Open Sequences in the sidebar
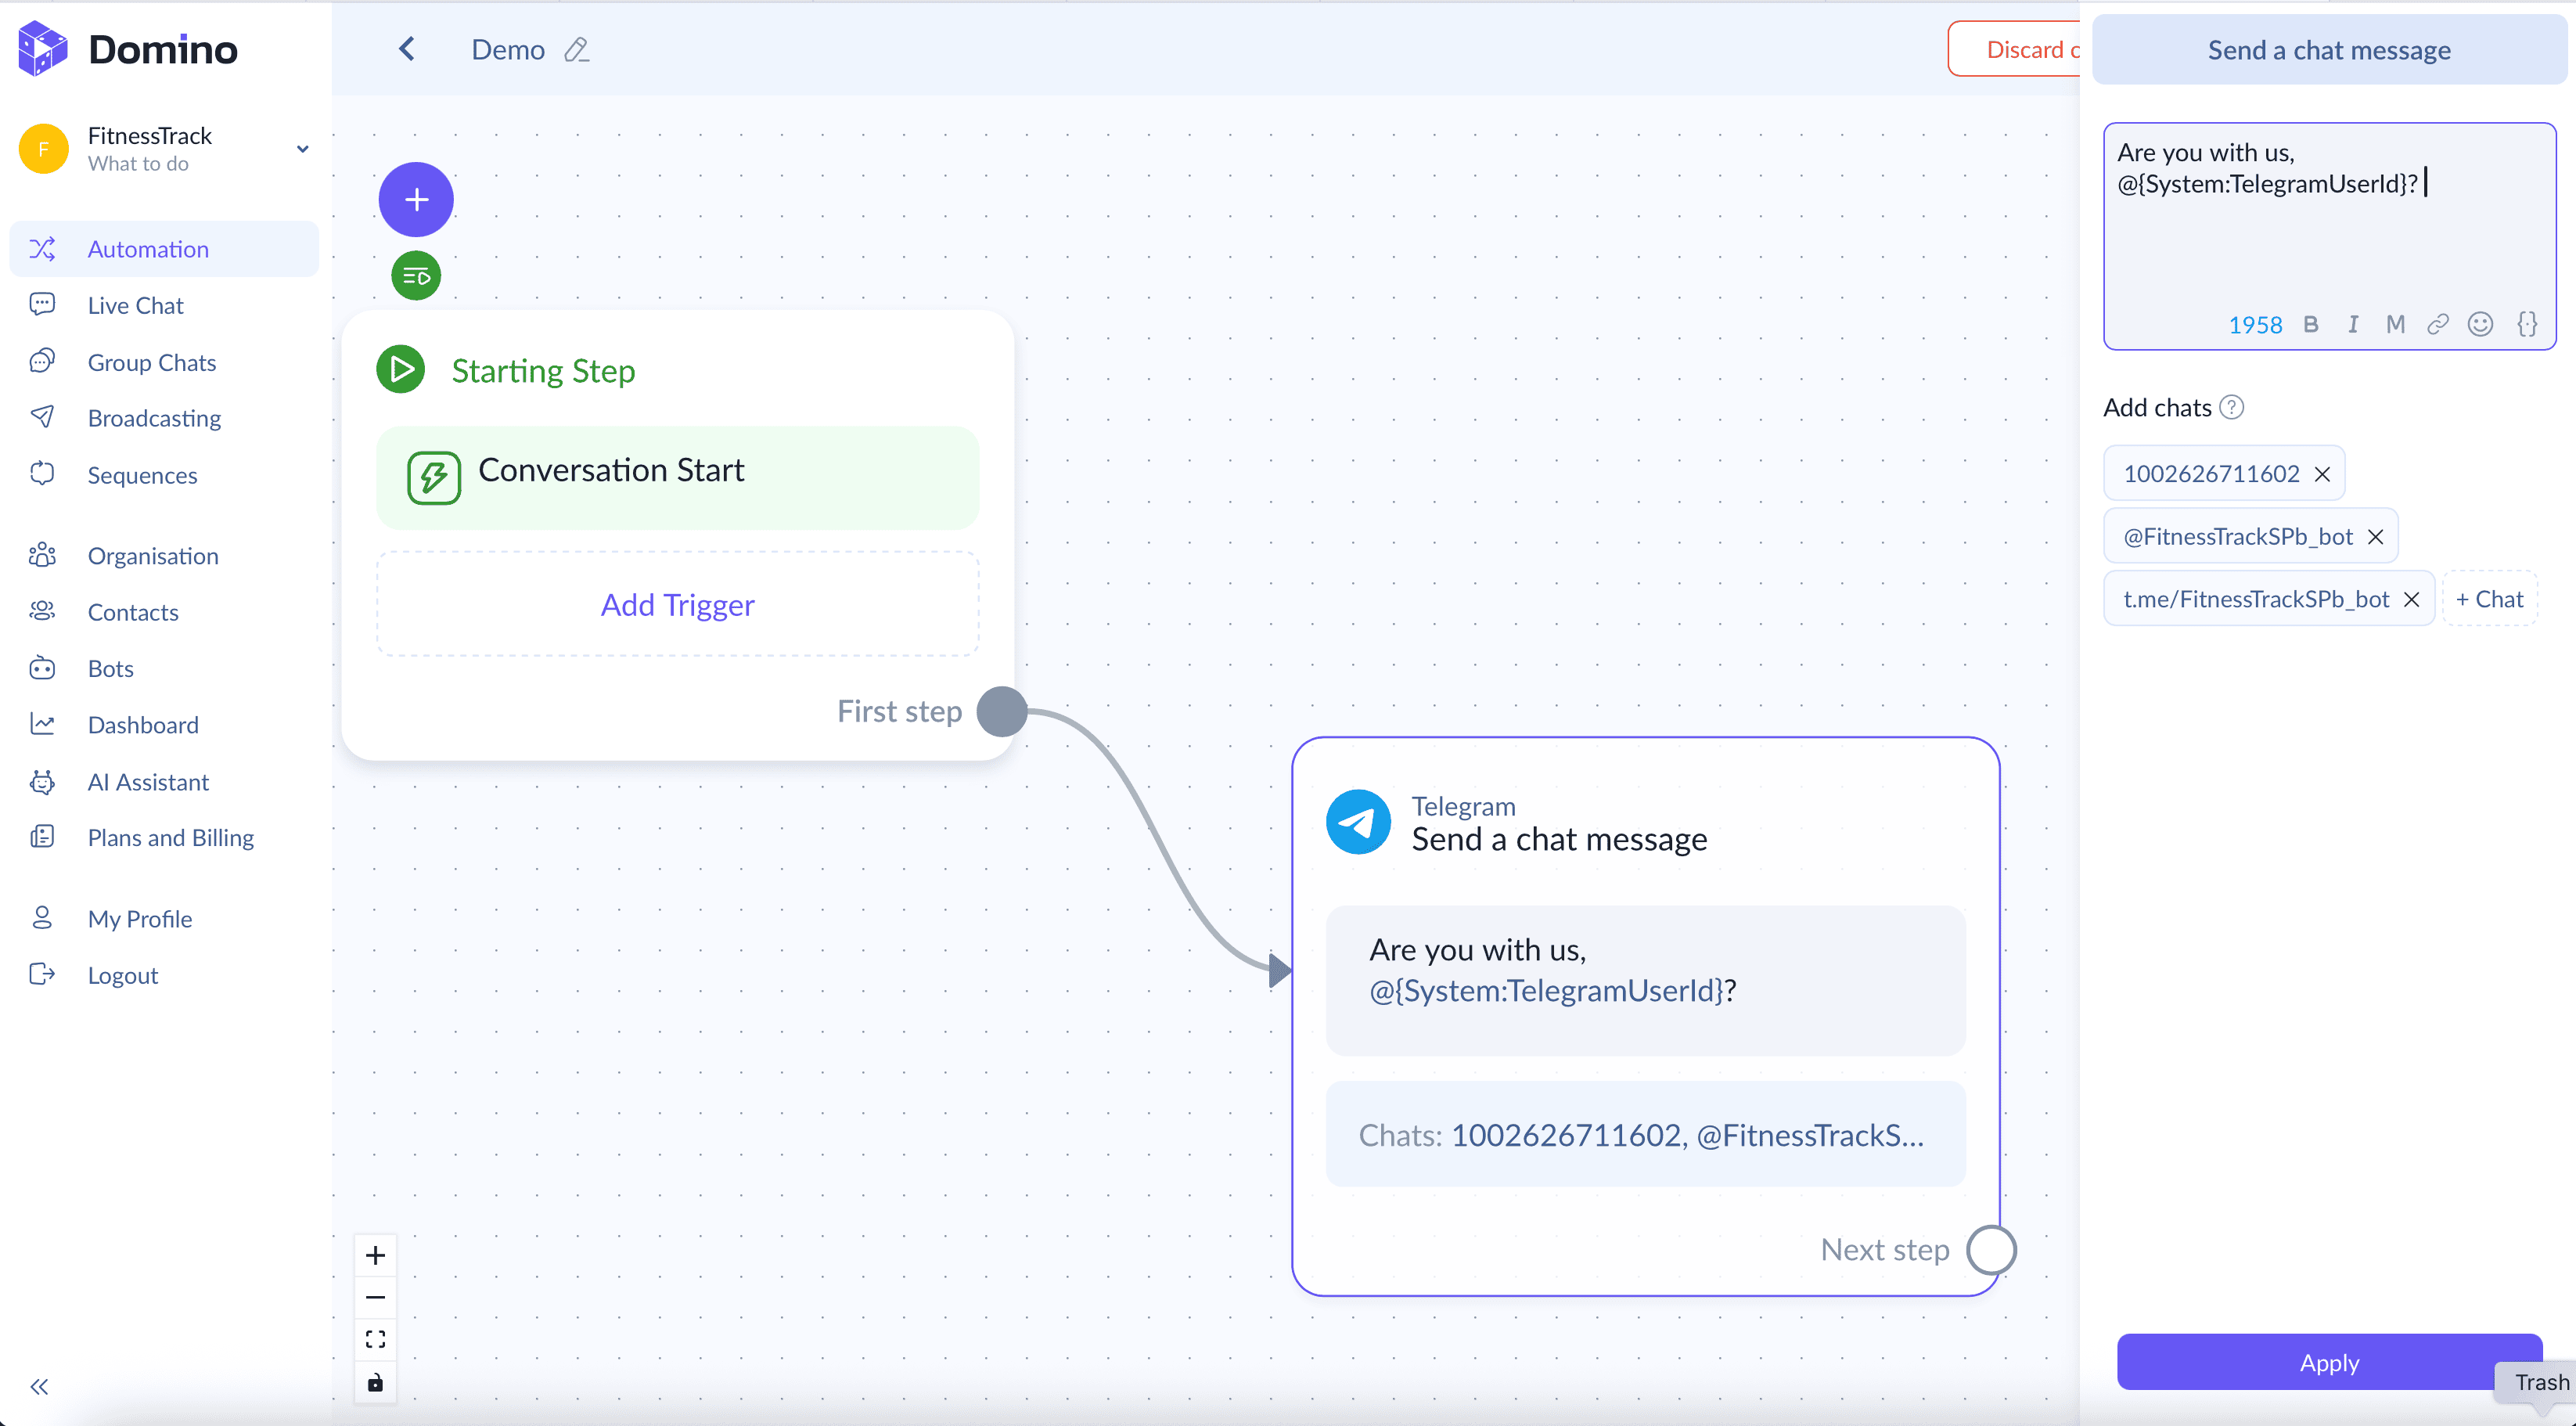This screenshot has height=1426, width=2576. pos(142,475)
